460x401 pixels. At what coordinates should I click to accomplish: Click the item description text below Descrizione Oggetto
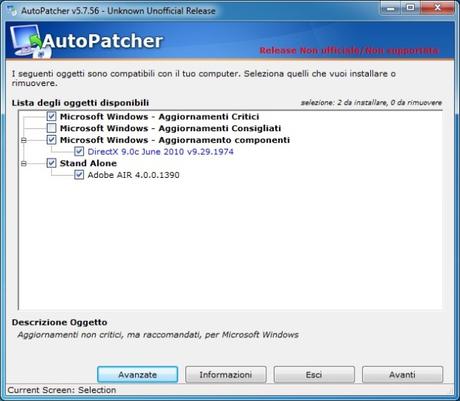pyautogui.click(x=158, y=335)
